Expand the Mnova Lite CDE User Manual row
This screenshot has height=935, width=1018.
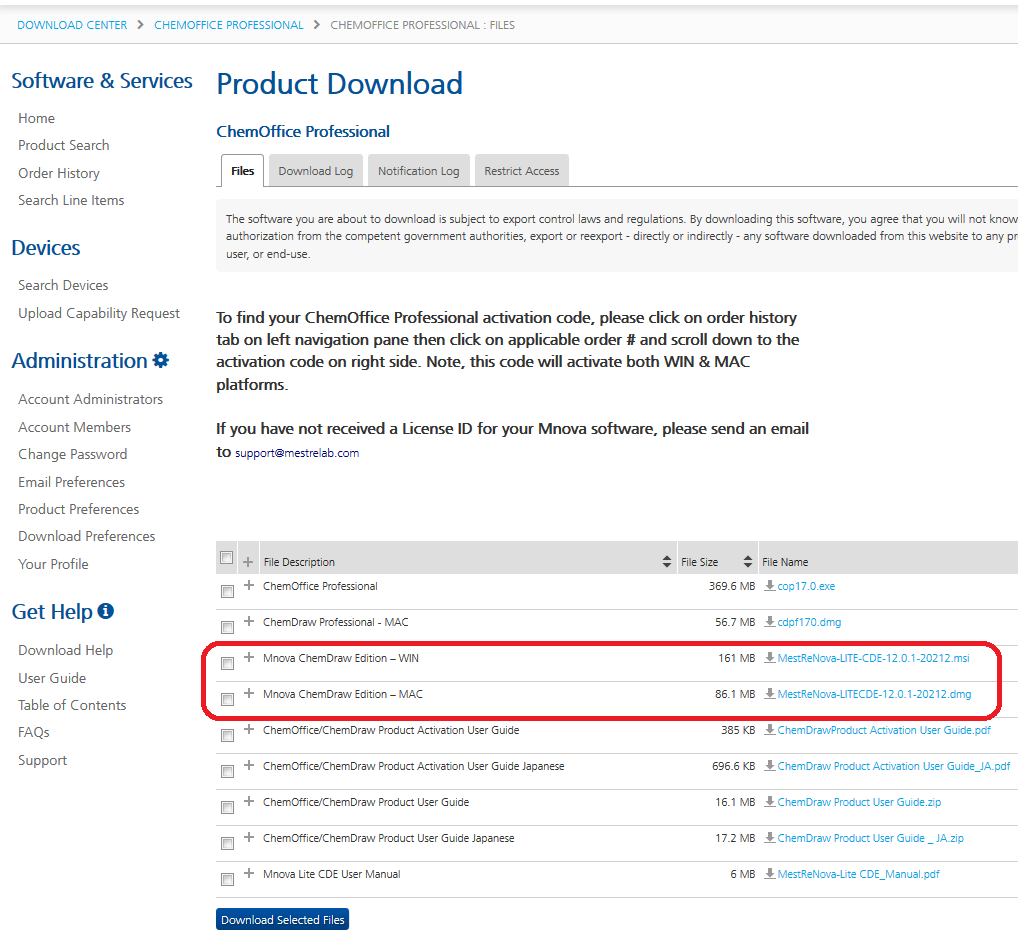(249, 873)
